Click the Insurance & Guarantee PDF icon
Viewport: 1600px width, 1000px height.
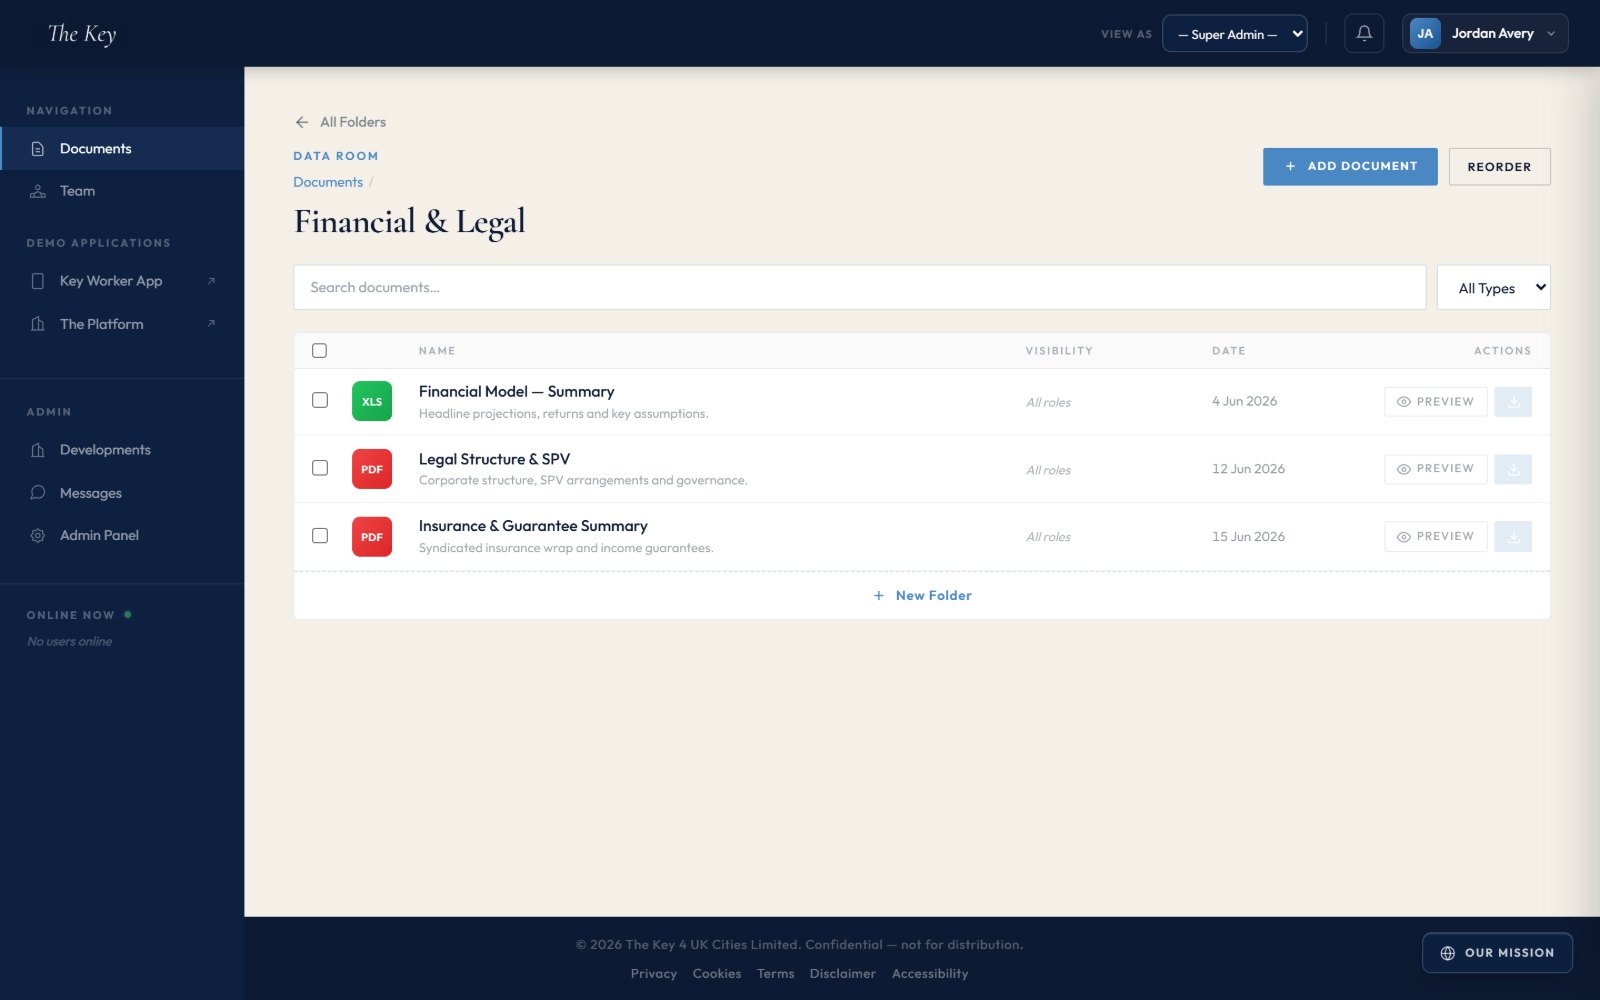pyautogui.click(x=372, y=537)
